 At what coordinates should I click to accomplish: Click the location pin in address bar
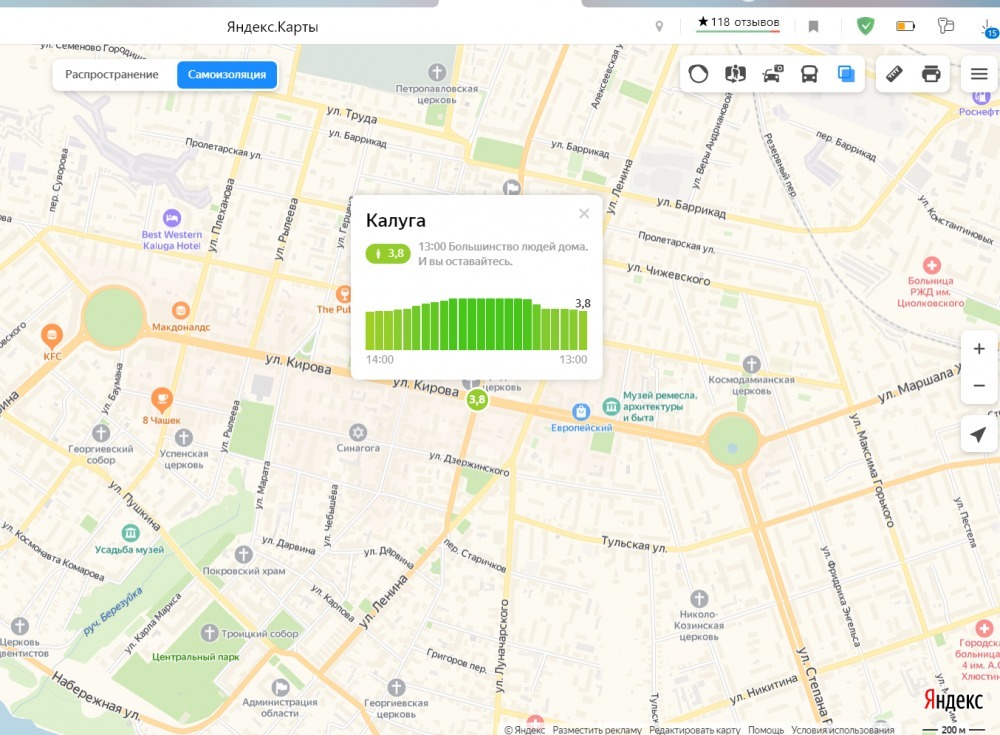(659, 26)
